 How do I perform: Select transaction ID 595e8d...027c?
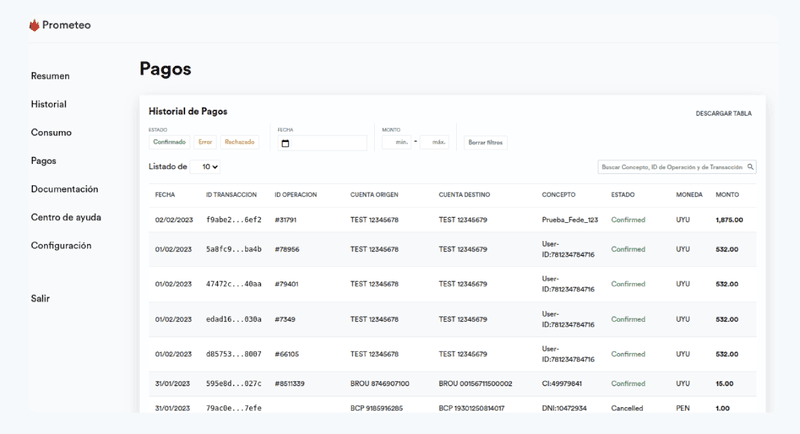coord(234,384)
